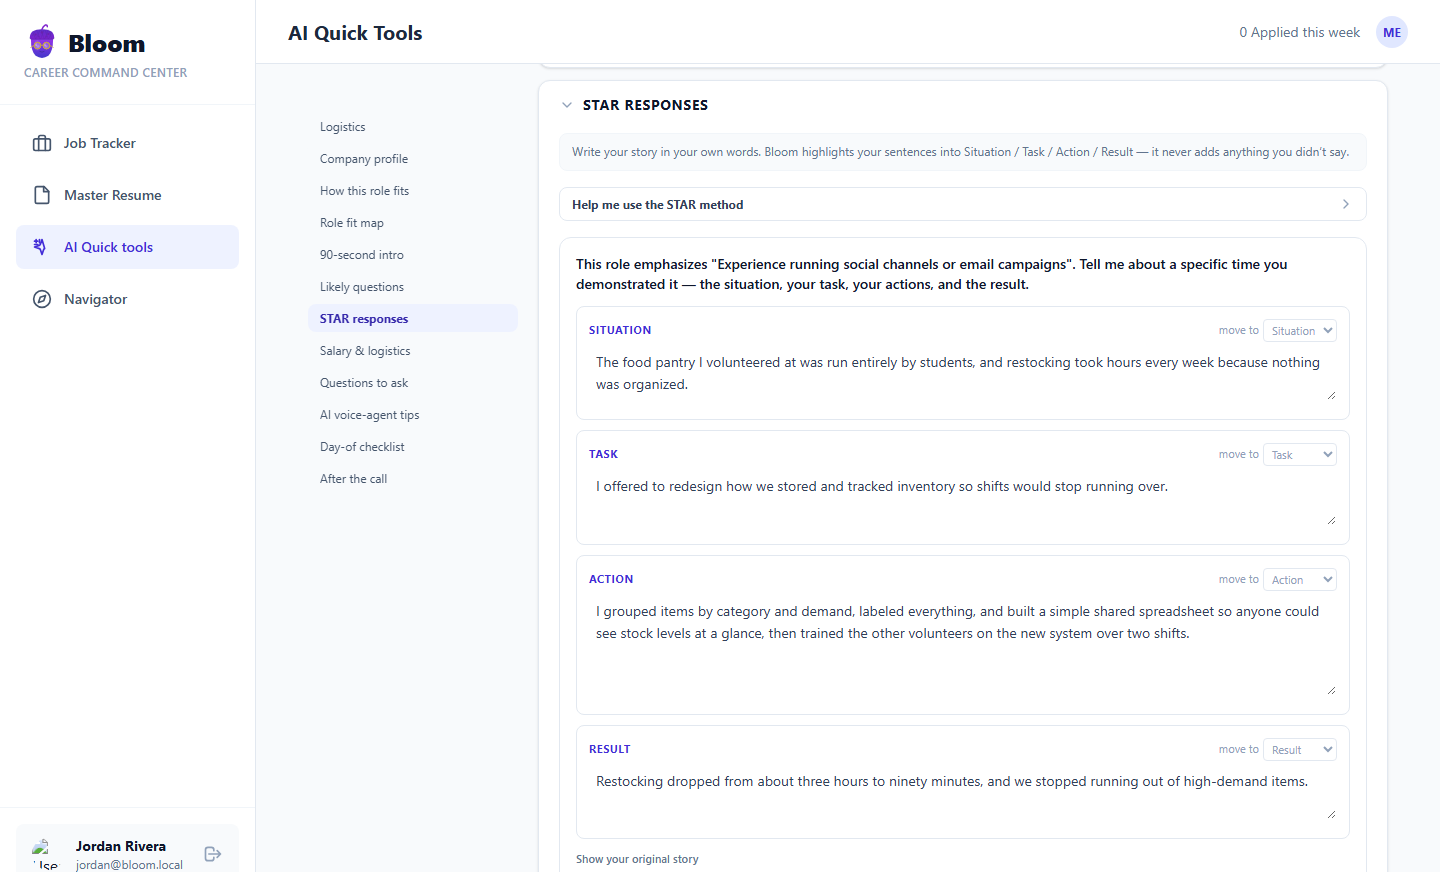The height and width of the screenshot is (872, 1440).
Task: Jump to 'How this role fits' section
Action: tap(413, 191)
